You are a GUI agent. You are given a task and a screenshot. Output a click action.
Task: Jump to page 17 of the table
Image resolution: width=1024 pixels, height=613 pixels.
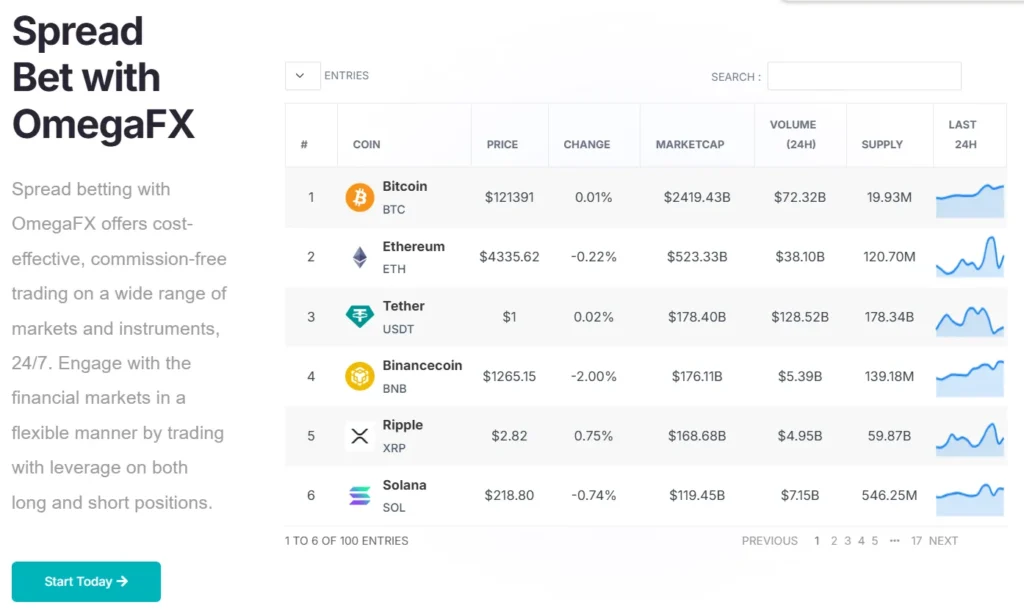[x=916, y=541]
